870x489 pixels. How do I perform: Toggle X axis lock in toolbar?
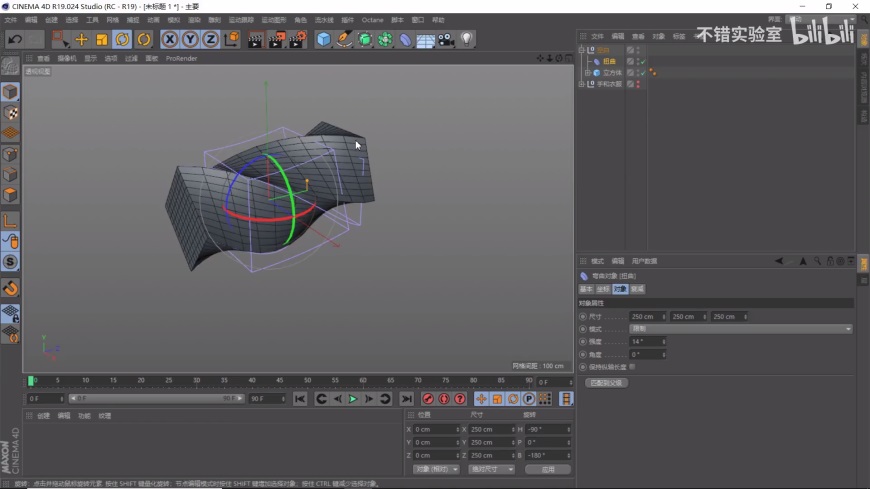point(170,39)
